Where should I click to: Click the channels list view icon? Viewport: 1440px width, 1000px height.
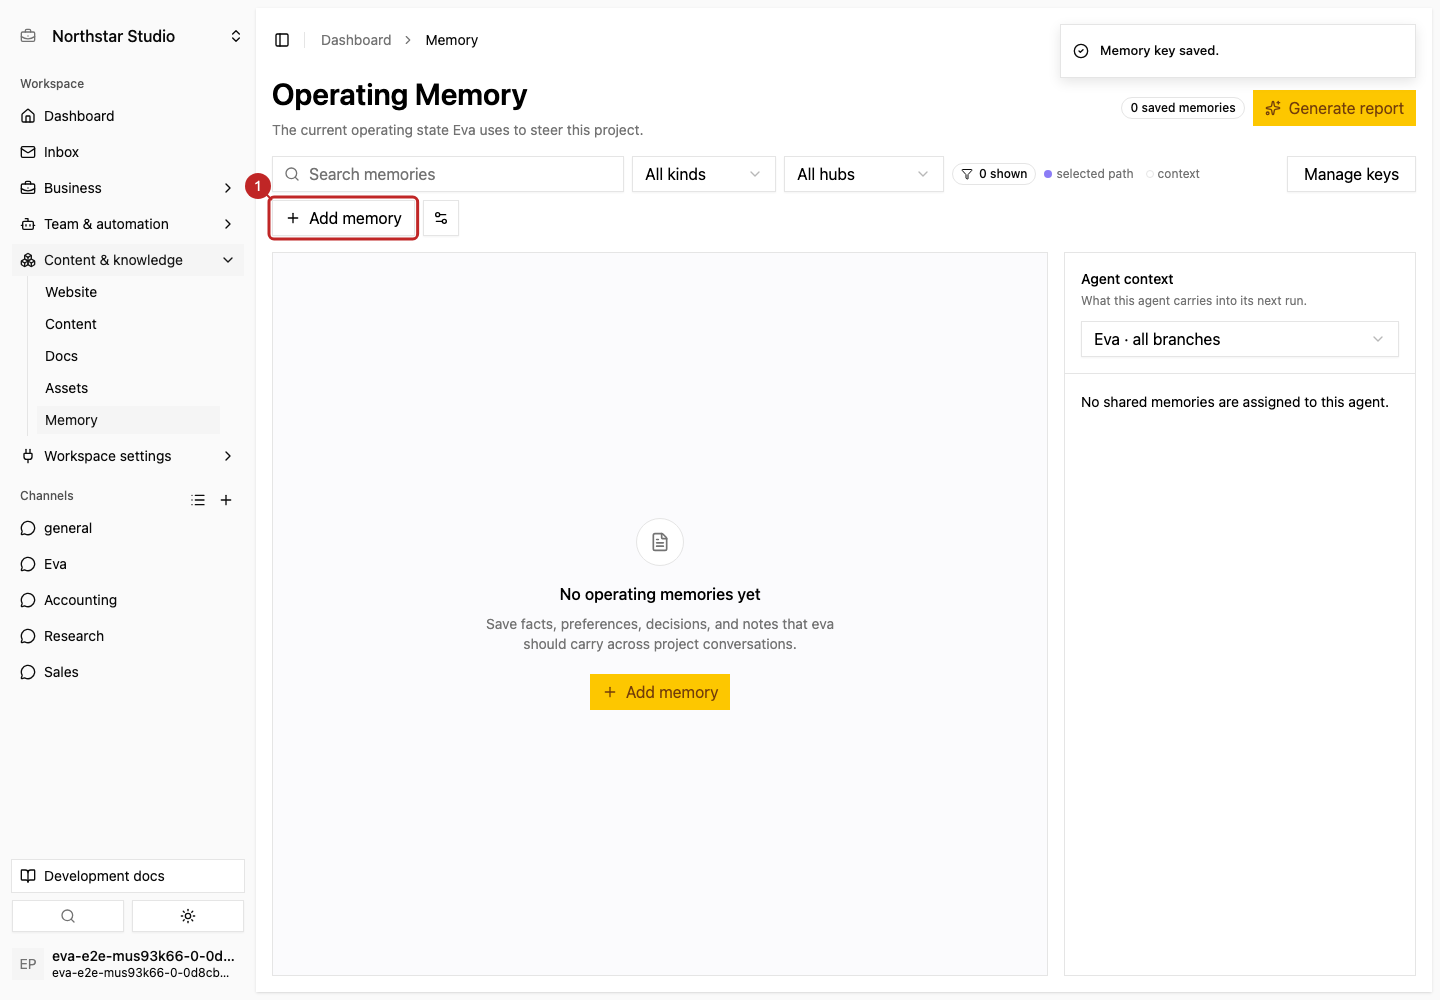point(198,500)
